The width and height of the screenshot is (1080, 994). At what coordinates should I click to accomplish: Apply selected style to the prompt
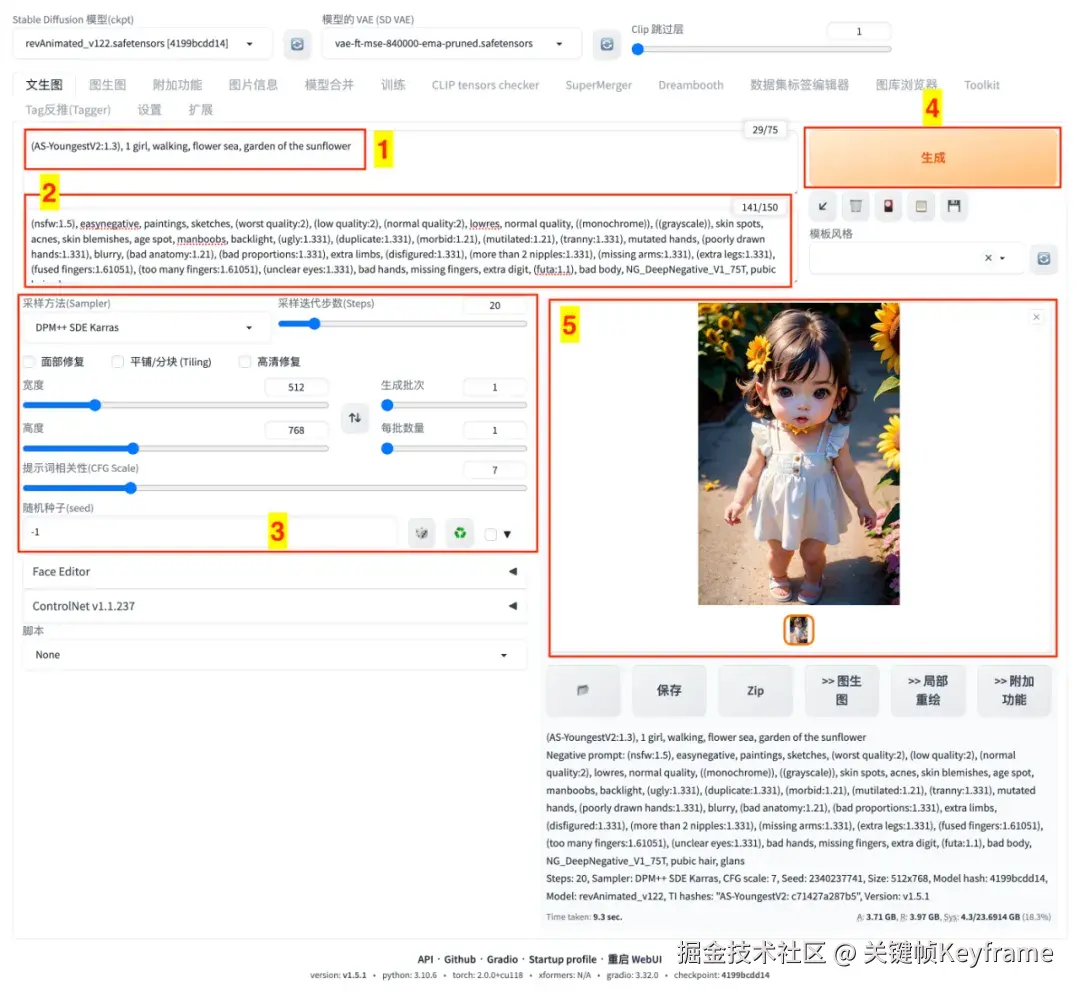(921, 206)
